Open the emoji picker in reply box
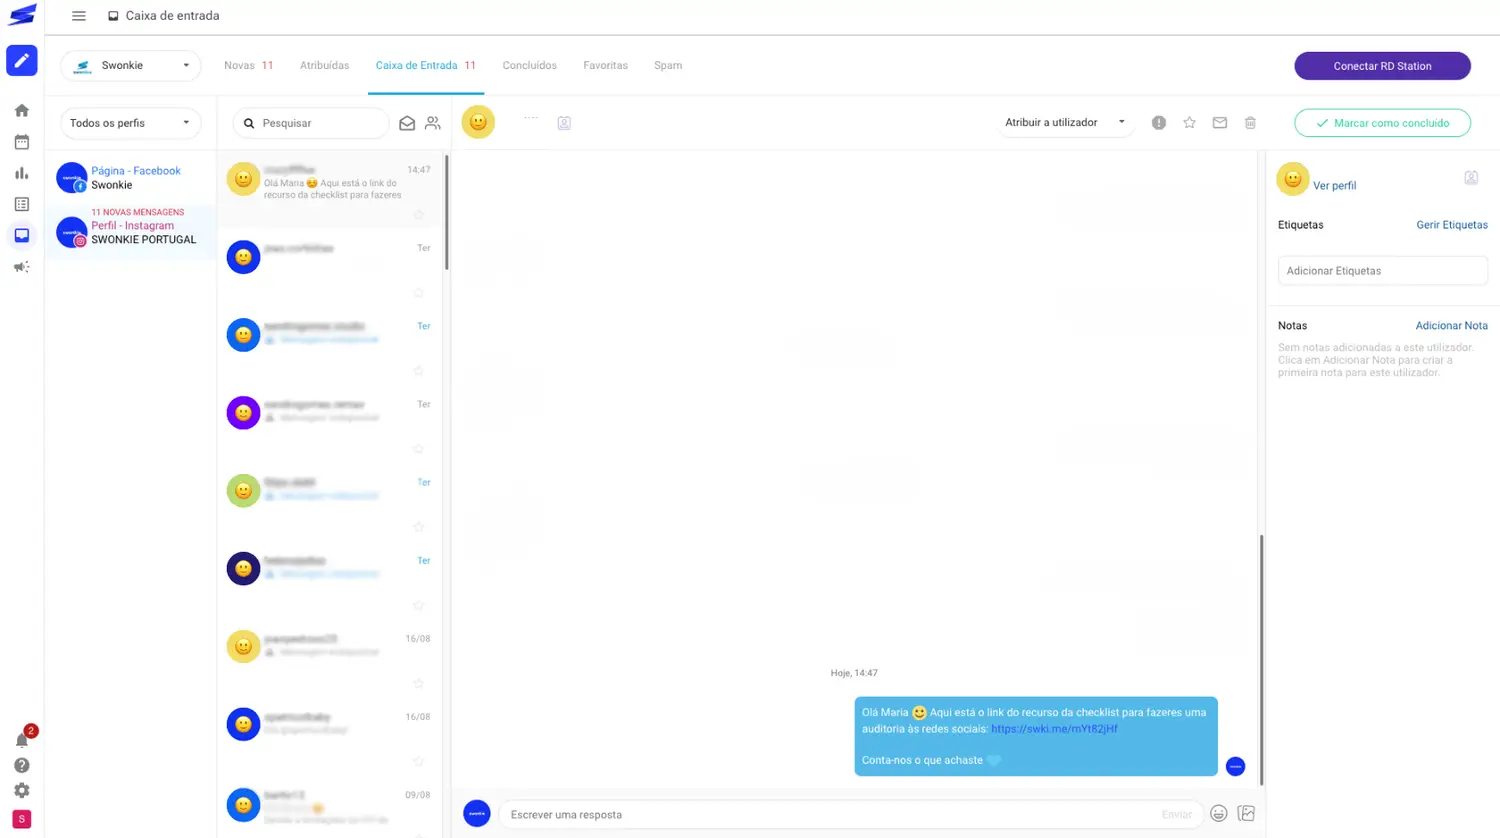 [1218, 814]
